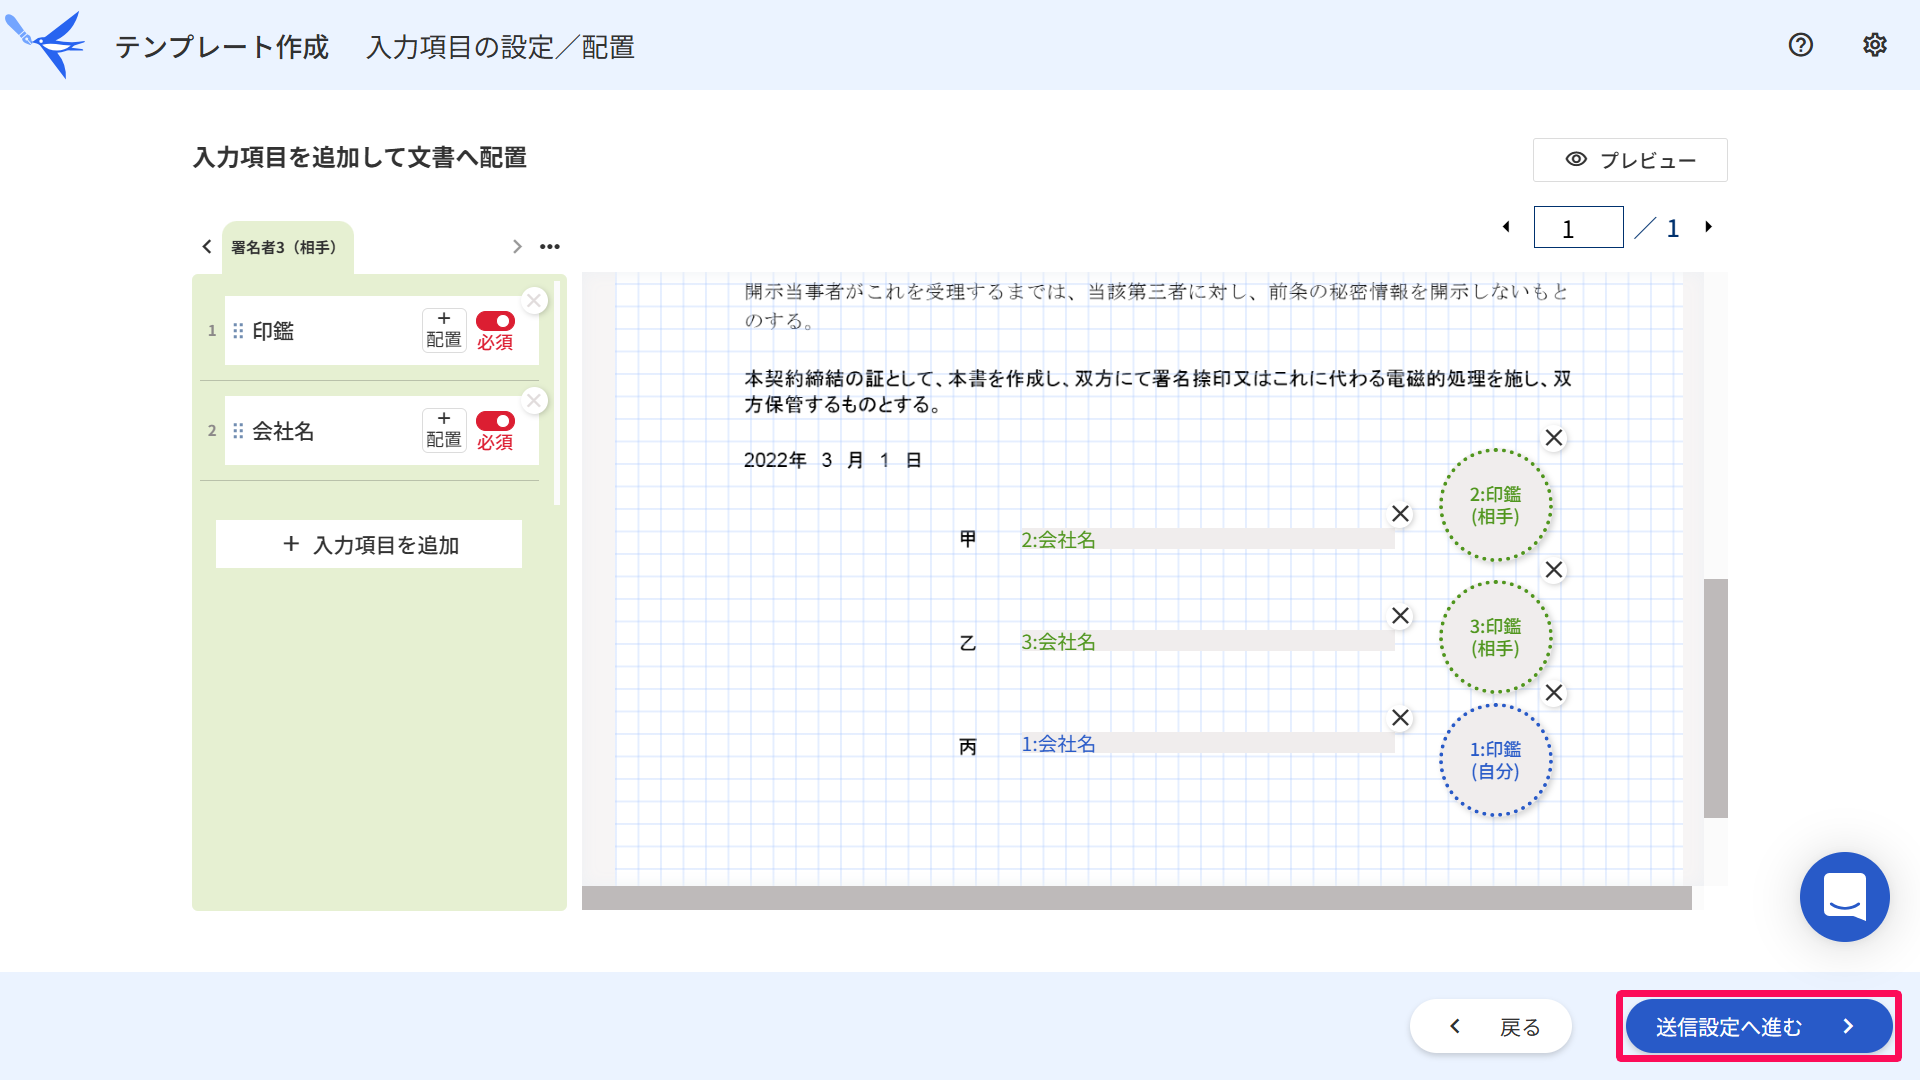Click the 印鑑 item label
The image size is (1920, 1080).
click(273, 331)
